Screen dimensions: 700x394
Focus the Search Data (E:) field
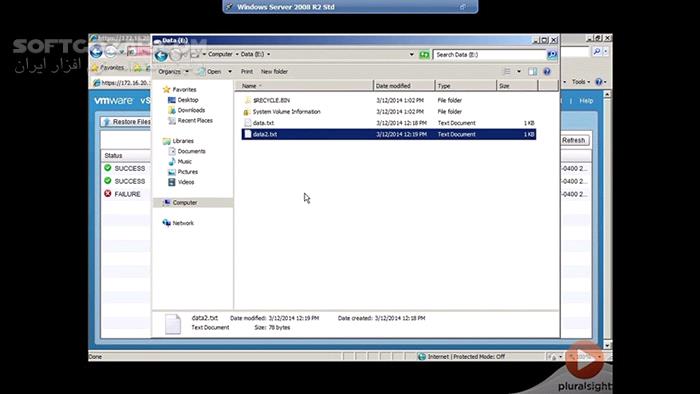(489, 54)
